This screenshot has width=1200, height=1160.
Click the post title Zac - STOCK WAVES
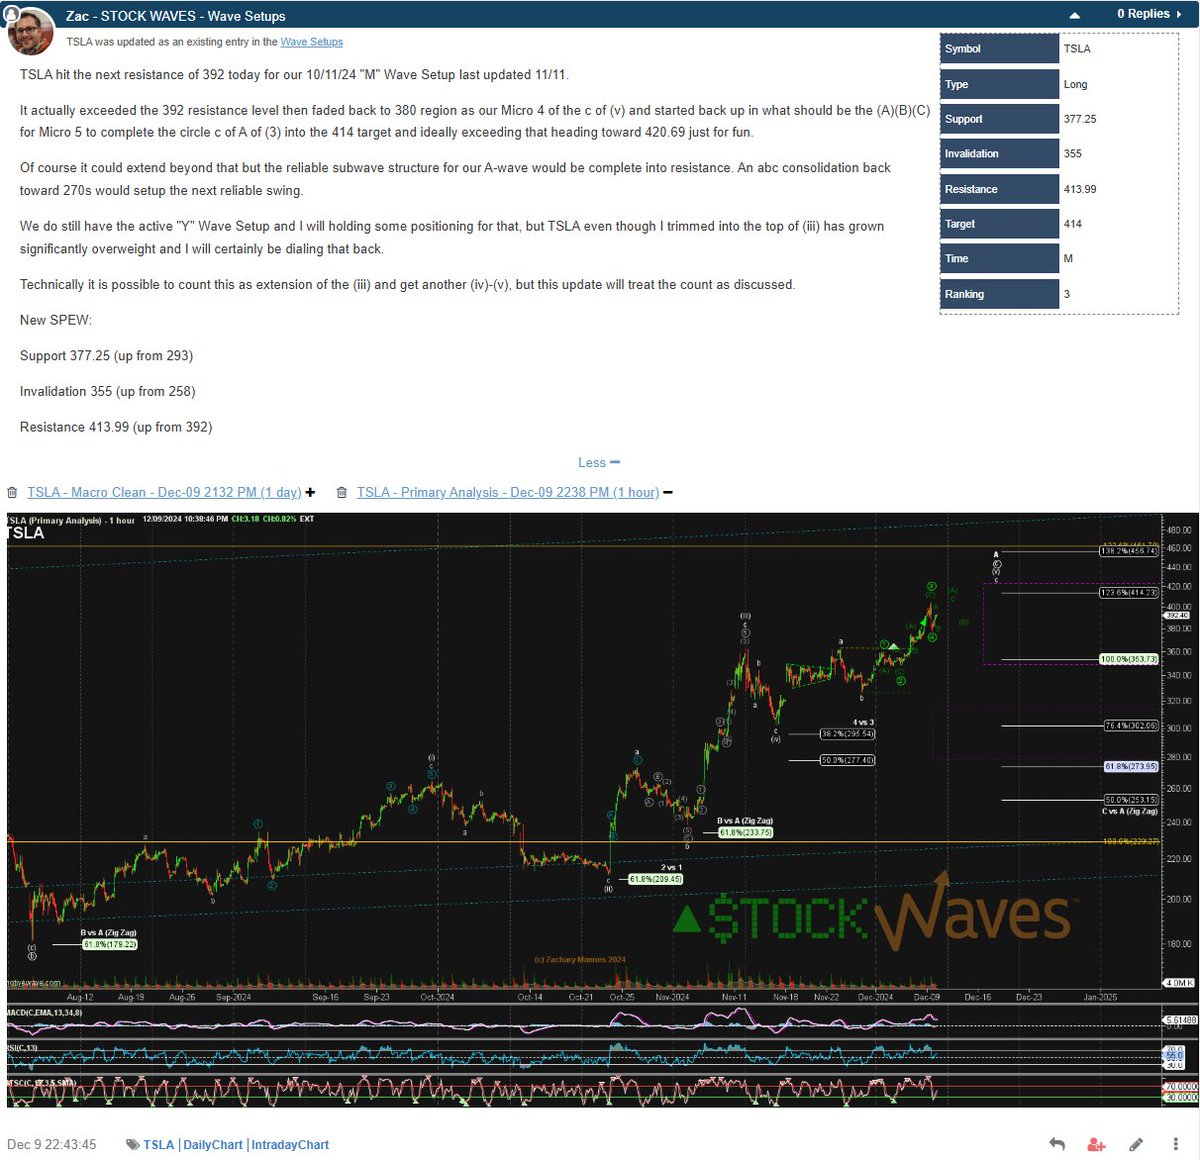coord(176,16)
